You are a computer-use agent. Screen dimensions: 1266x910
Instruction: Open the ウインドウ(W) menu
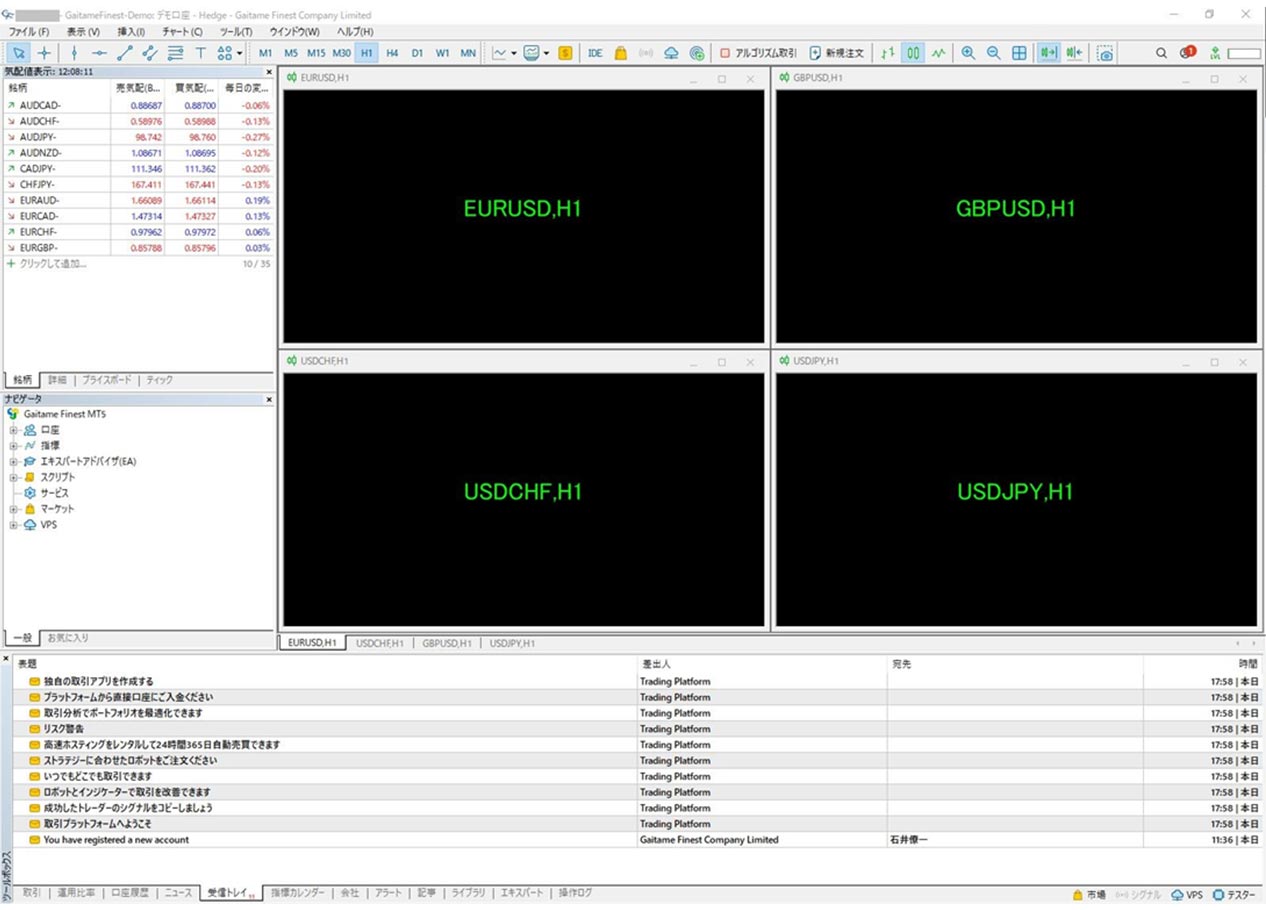coord(294,32)
